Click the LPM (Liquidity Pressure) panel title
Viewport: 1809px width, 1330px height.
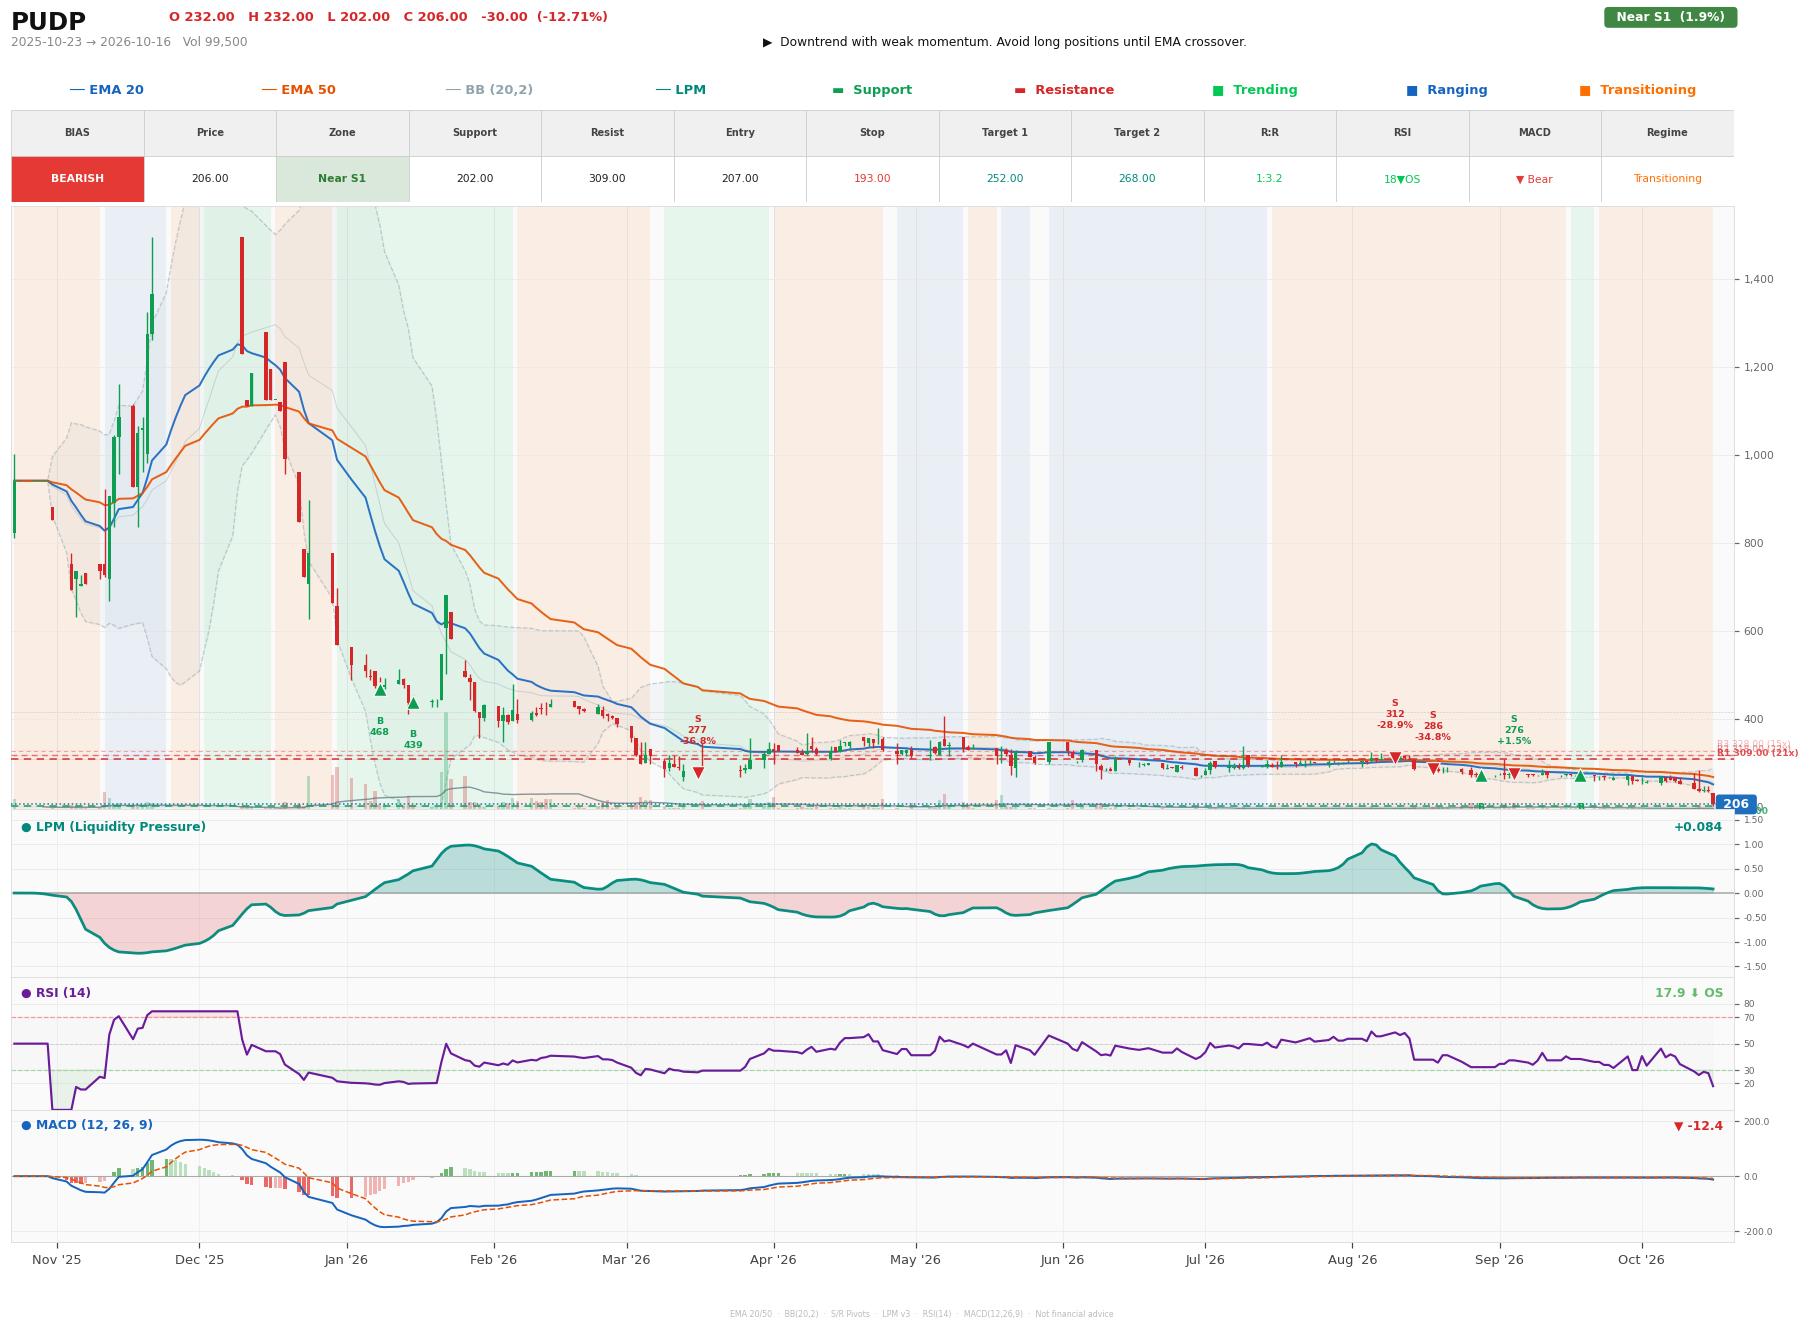point(113,827)
